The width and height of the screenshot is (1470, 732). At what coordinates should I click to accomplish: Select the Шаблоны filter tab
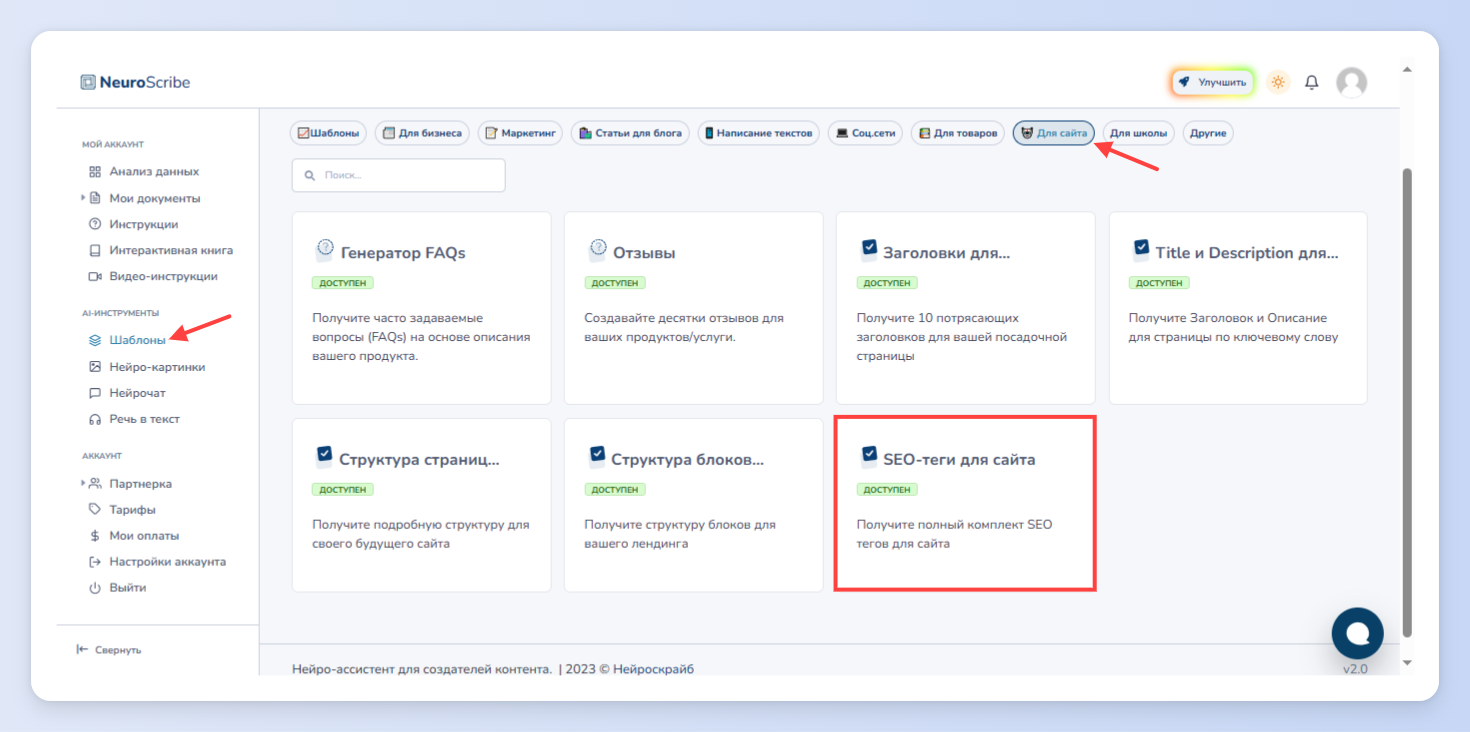328,133
